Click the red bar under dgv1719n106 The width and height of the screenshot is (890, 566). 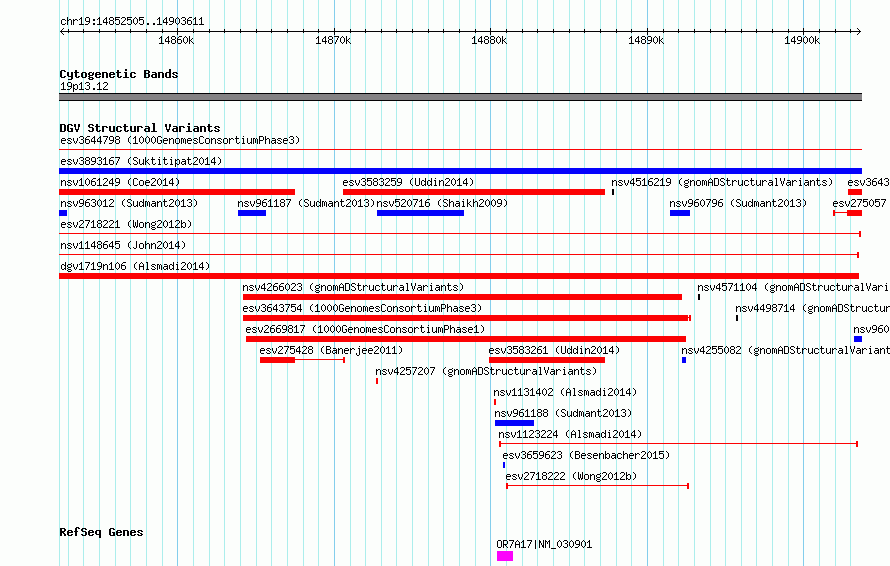click(459, 276)
